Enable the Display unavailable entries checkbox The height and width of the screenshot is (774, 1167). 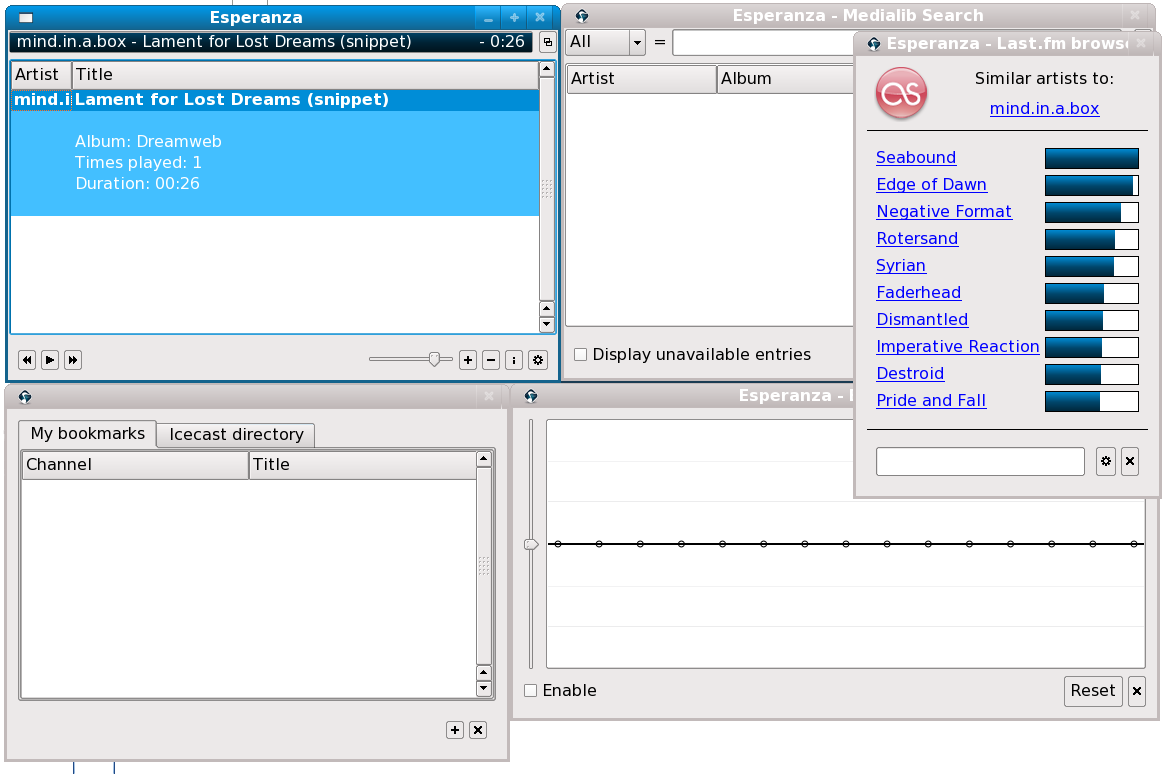[x=580, y=355]
